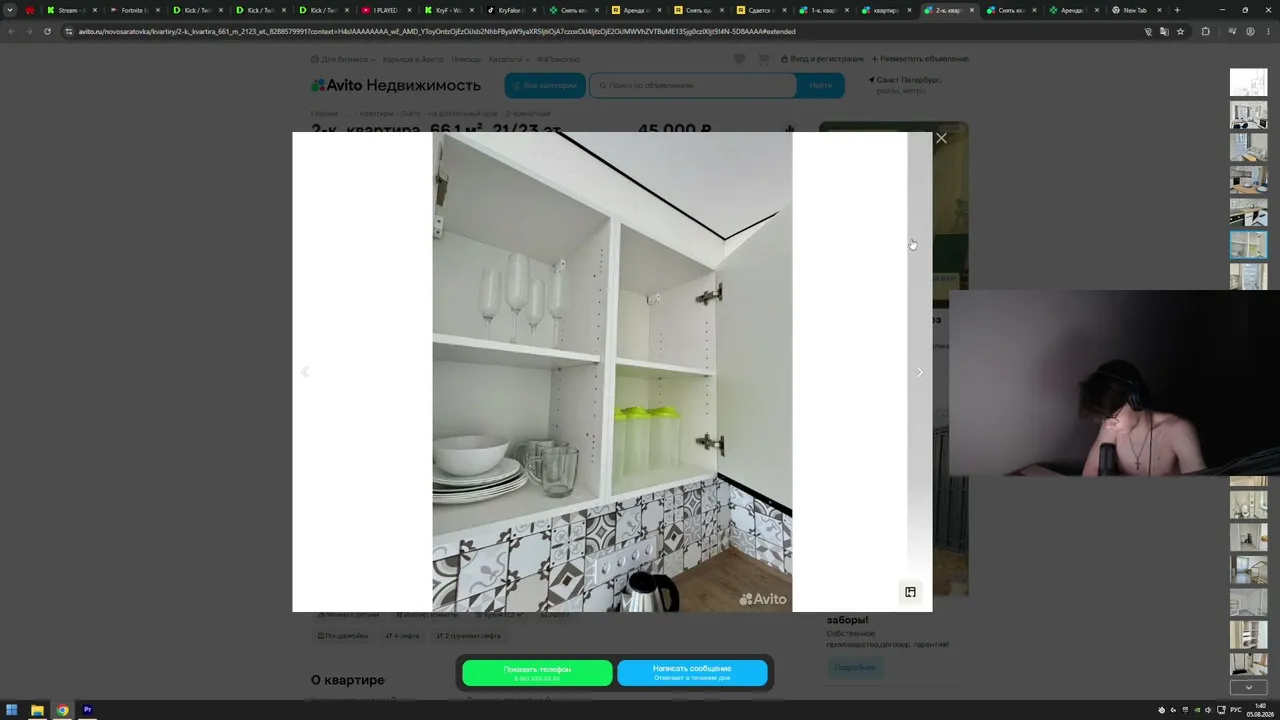Click Разместить объявление link

point(920,59)
